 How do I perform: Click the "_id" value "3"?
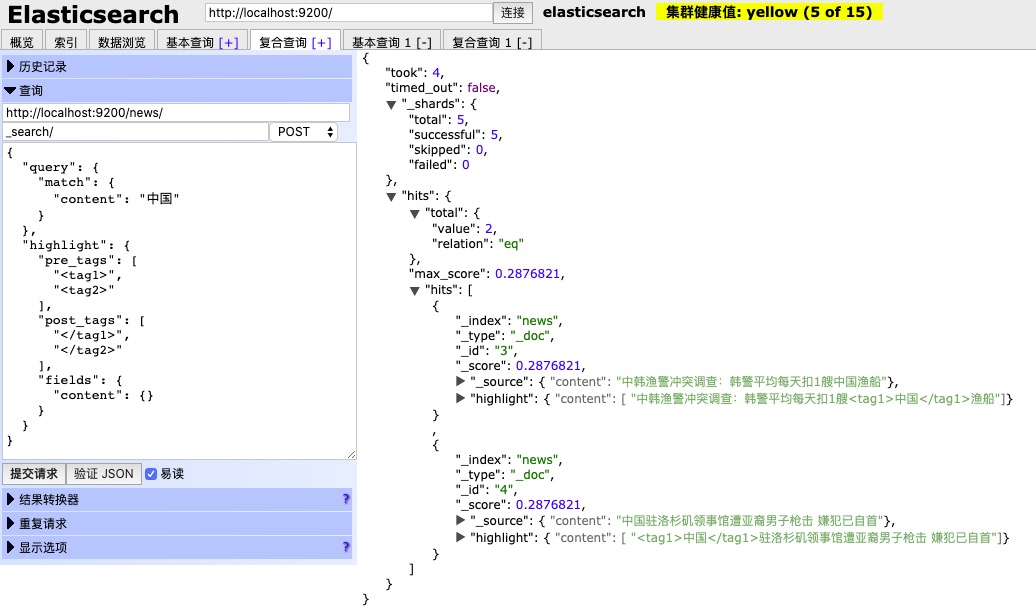[503, 351]
